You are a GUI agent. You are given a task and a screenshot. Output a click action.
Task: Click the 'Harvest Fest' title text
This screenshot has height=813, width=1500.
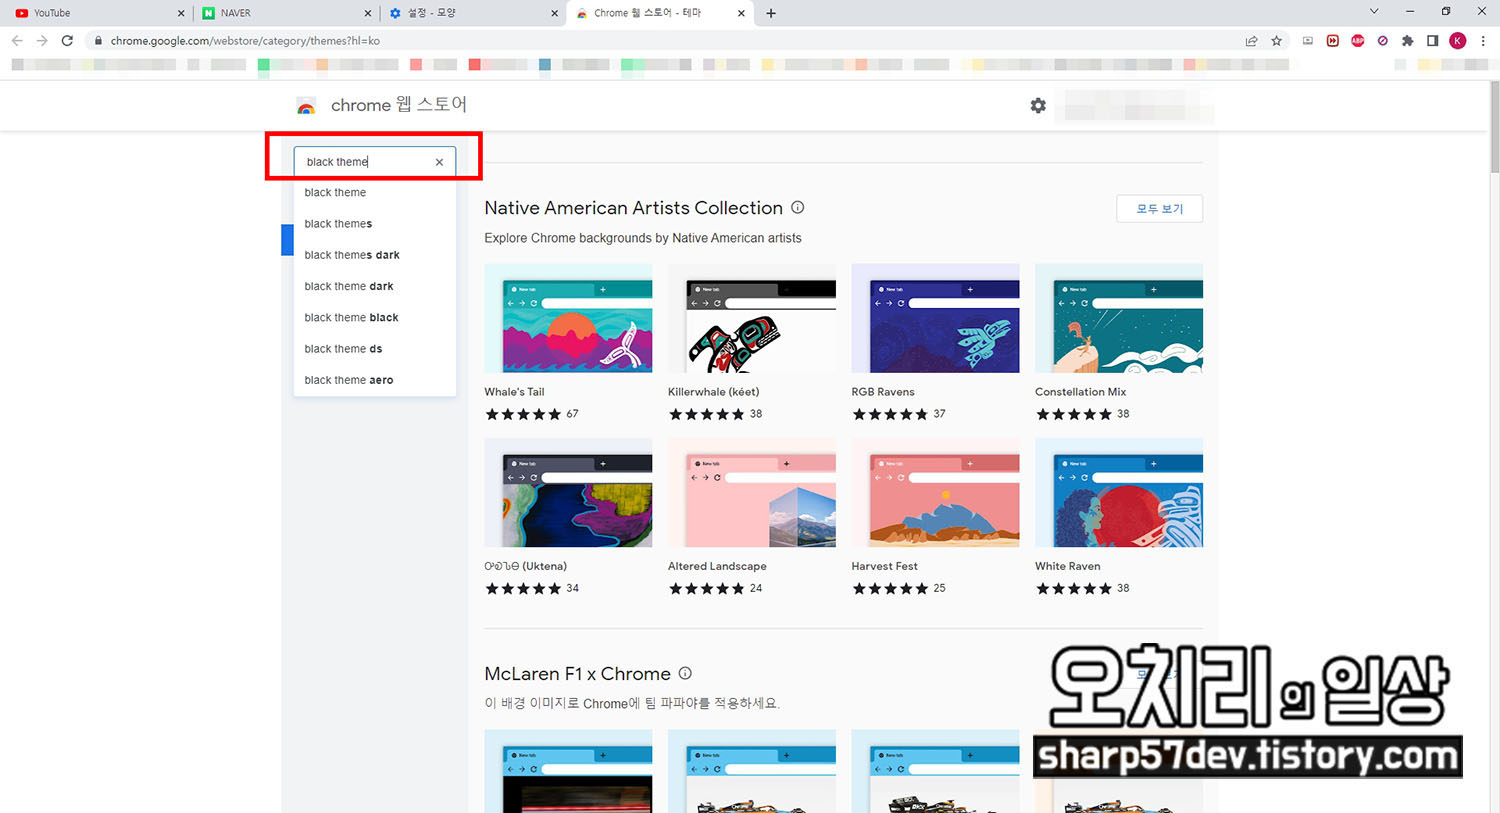click(884, 566)
